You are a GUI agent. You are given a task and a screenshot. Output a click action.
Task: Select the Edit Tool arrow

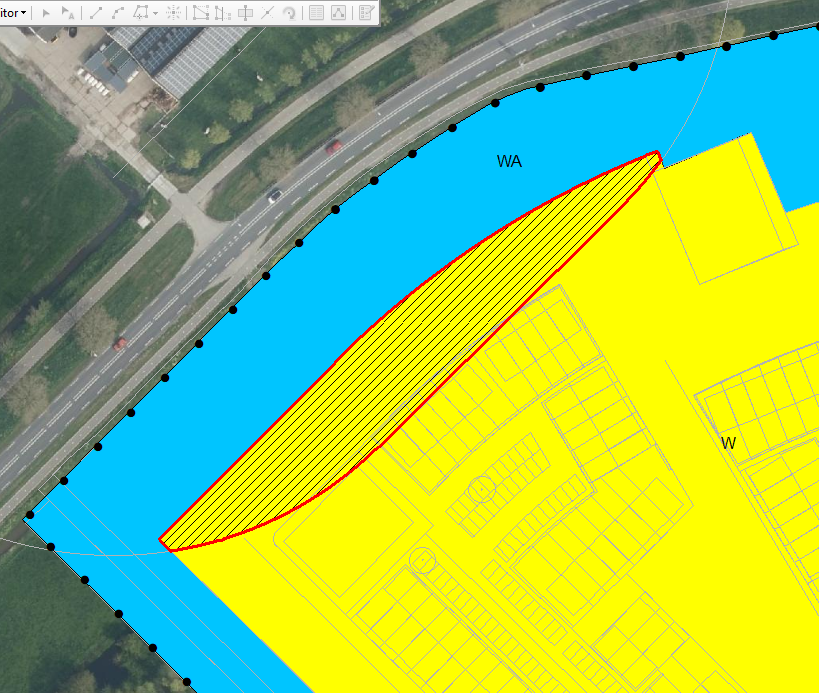tap(46, 13)
